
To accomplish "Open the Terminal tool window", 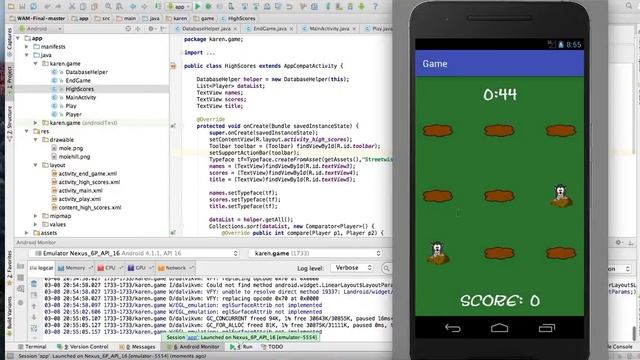I will [x=32, y=347].
